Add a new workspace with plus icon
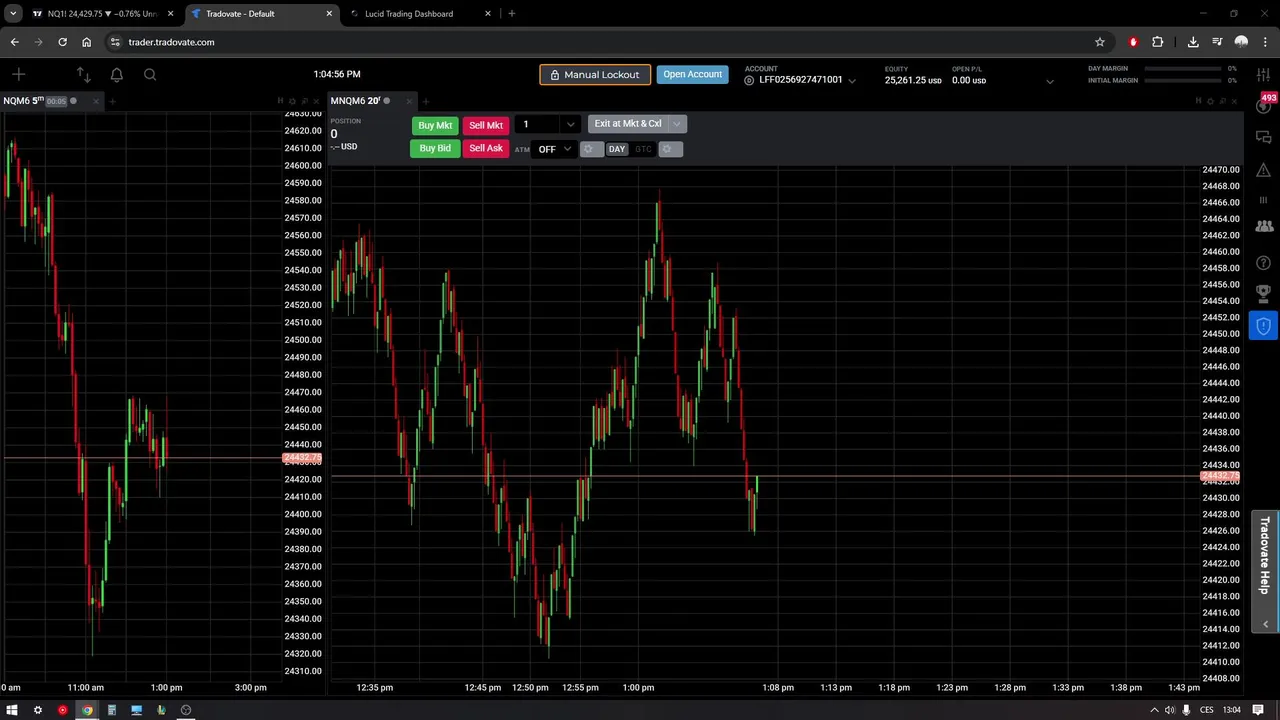 [18, 74]
